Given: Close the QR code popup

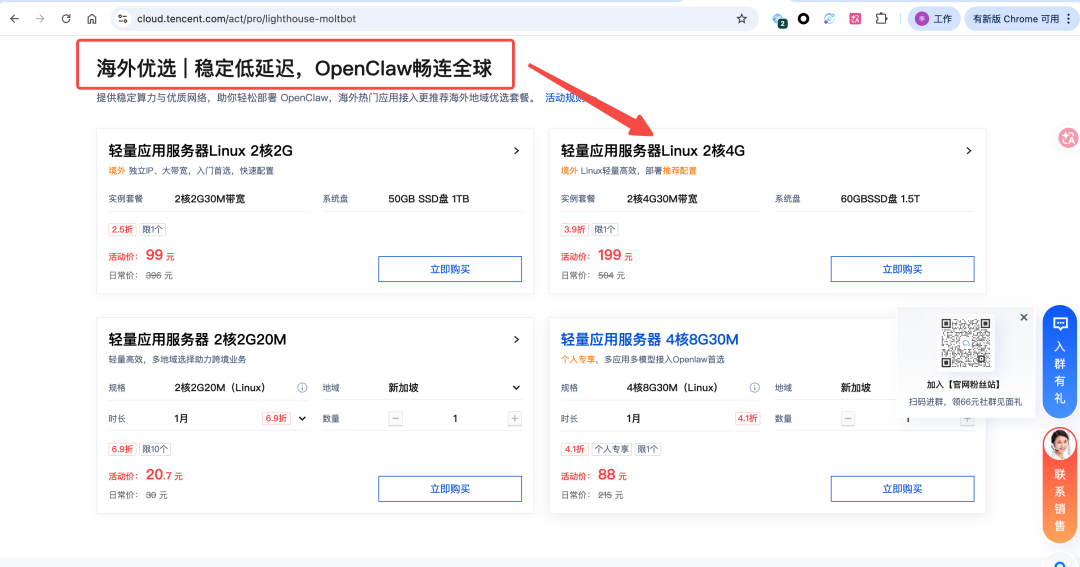Looking at the screenshot, I should click(1024, 318).
